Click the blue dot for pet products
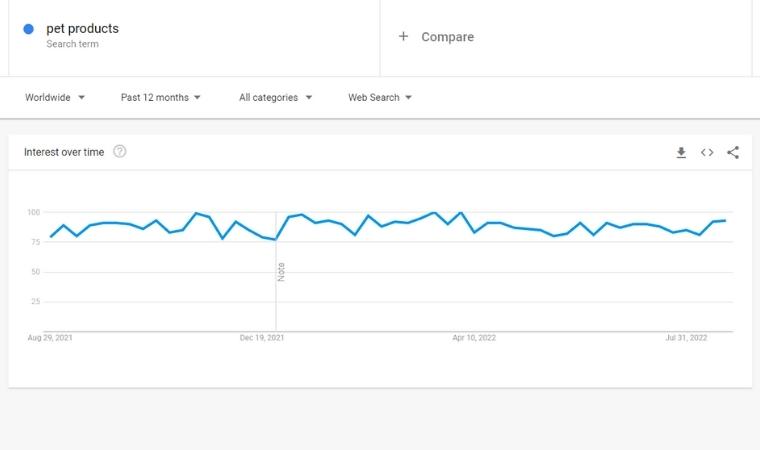The width and height of the screenshot is (760, 450). [x=29, y=29]
